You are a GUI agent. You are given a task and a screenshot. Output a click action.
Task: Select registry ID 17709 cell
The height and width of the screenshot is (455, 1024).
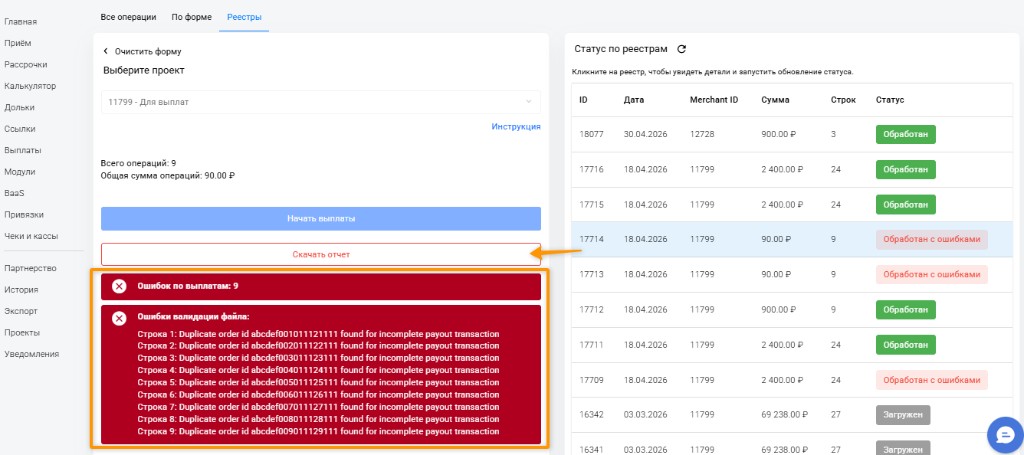pyautogui.click(x=591, y=380)
